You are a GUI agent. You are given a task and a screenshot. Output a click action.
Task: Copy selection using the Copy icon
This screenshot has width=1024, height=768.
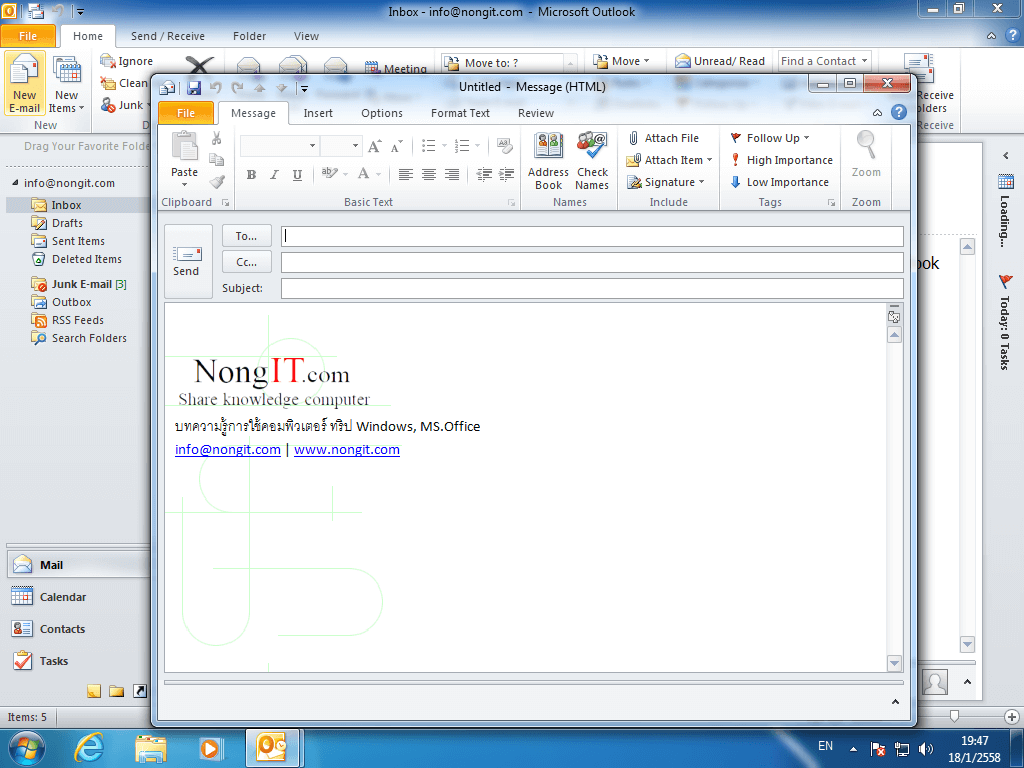tap(216, 160)
